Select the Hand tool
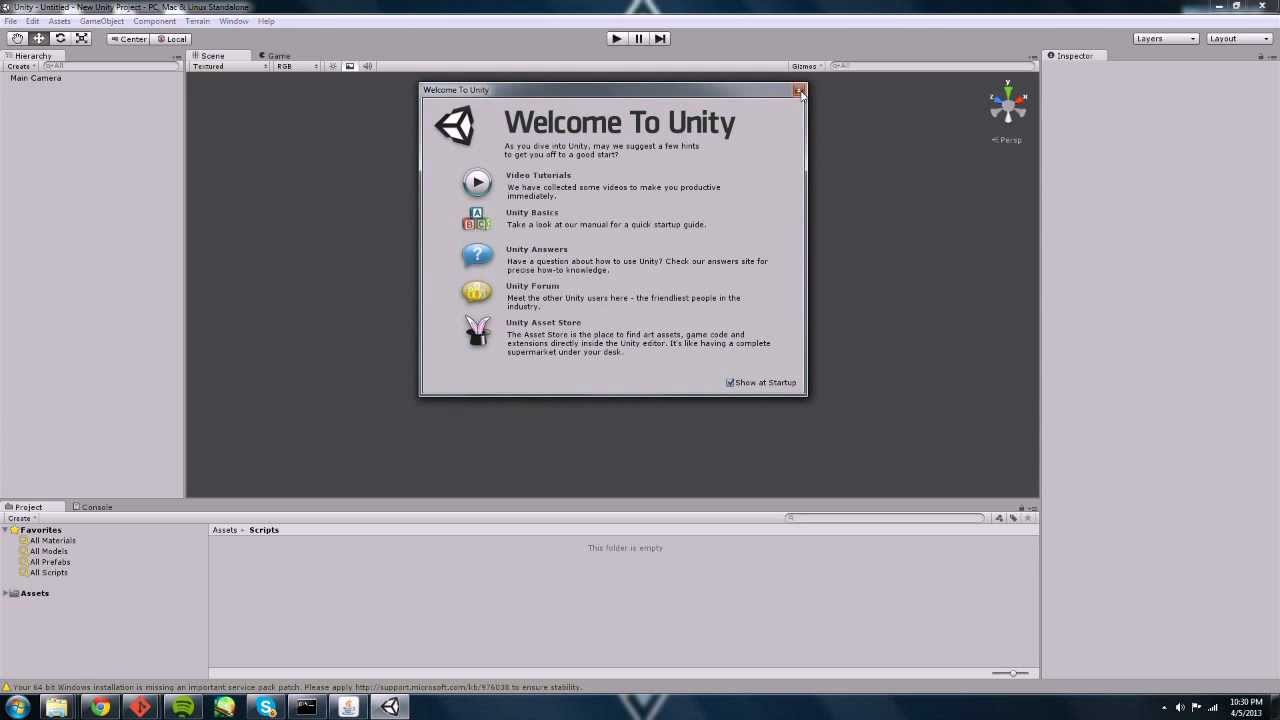 17,38
